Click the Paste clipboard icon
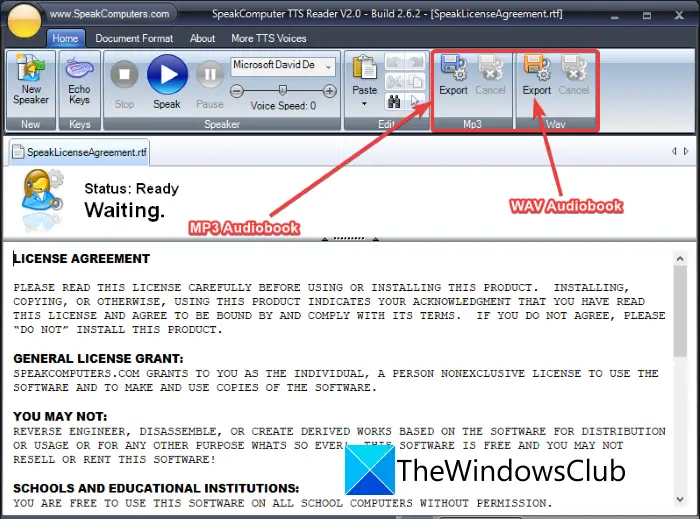 point(365,68)
